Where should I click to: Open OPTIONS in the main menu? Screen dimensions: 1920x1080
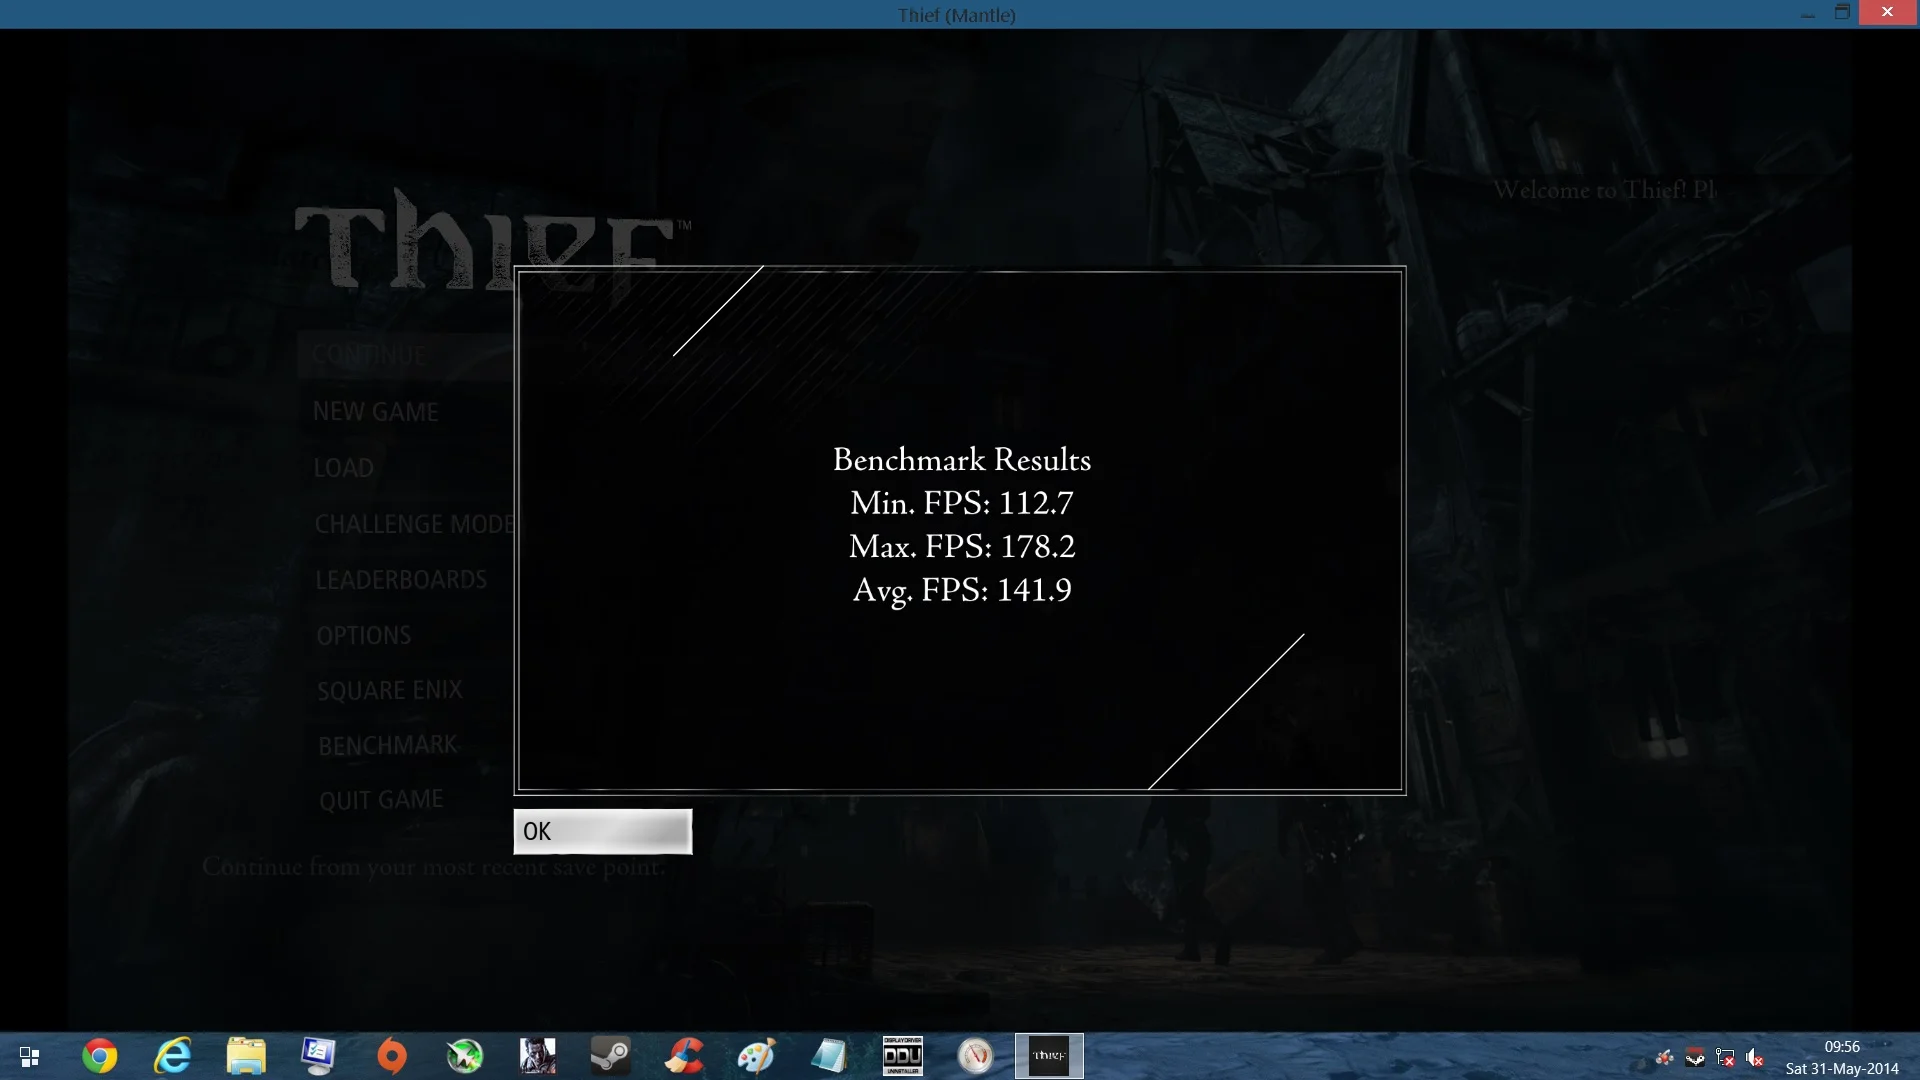(364, 636)
